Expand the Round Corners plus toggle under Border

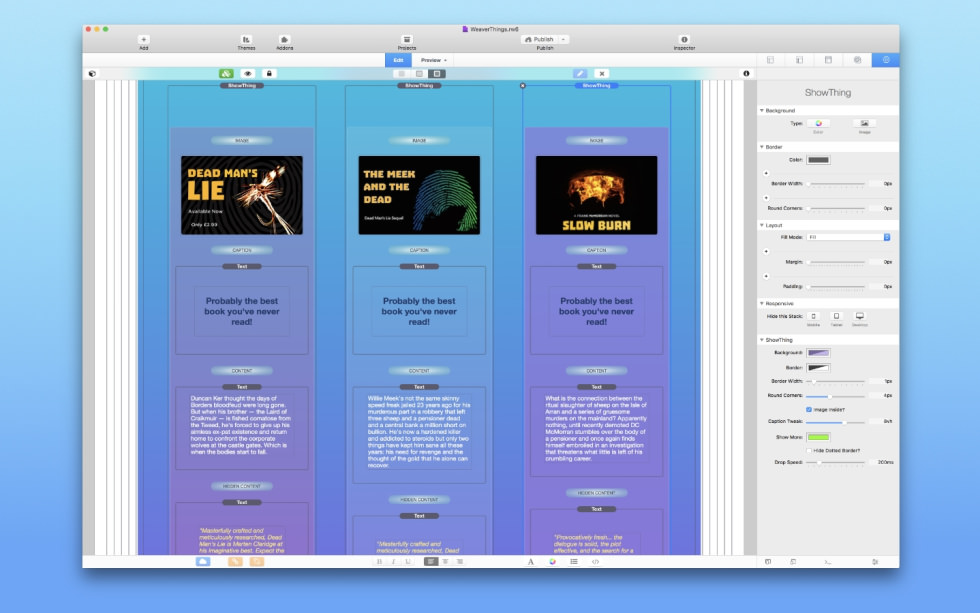(x=766, y=197)
